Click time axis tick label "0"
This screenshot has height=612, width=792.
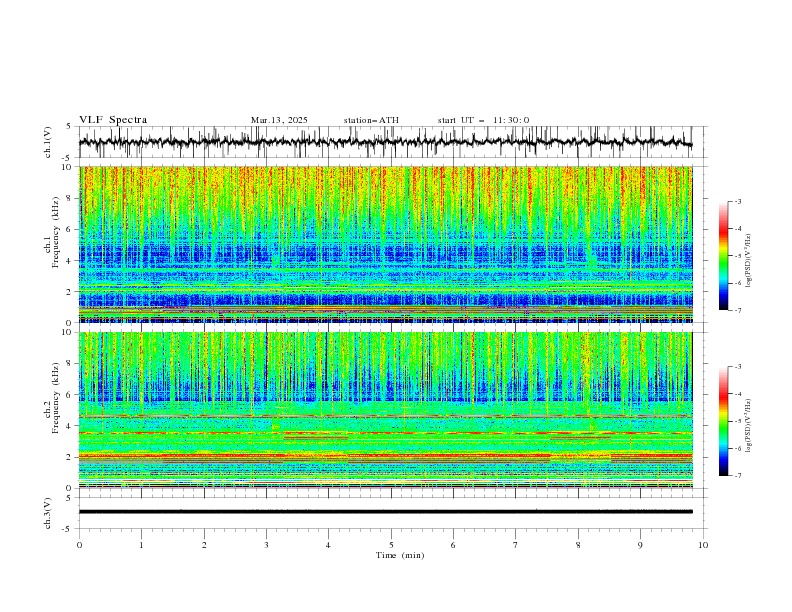pyautogui.click(x=79, y=545)
